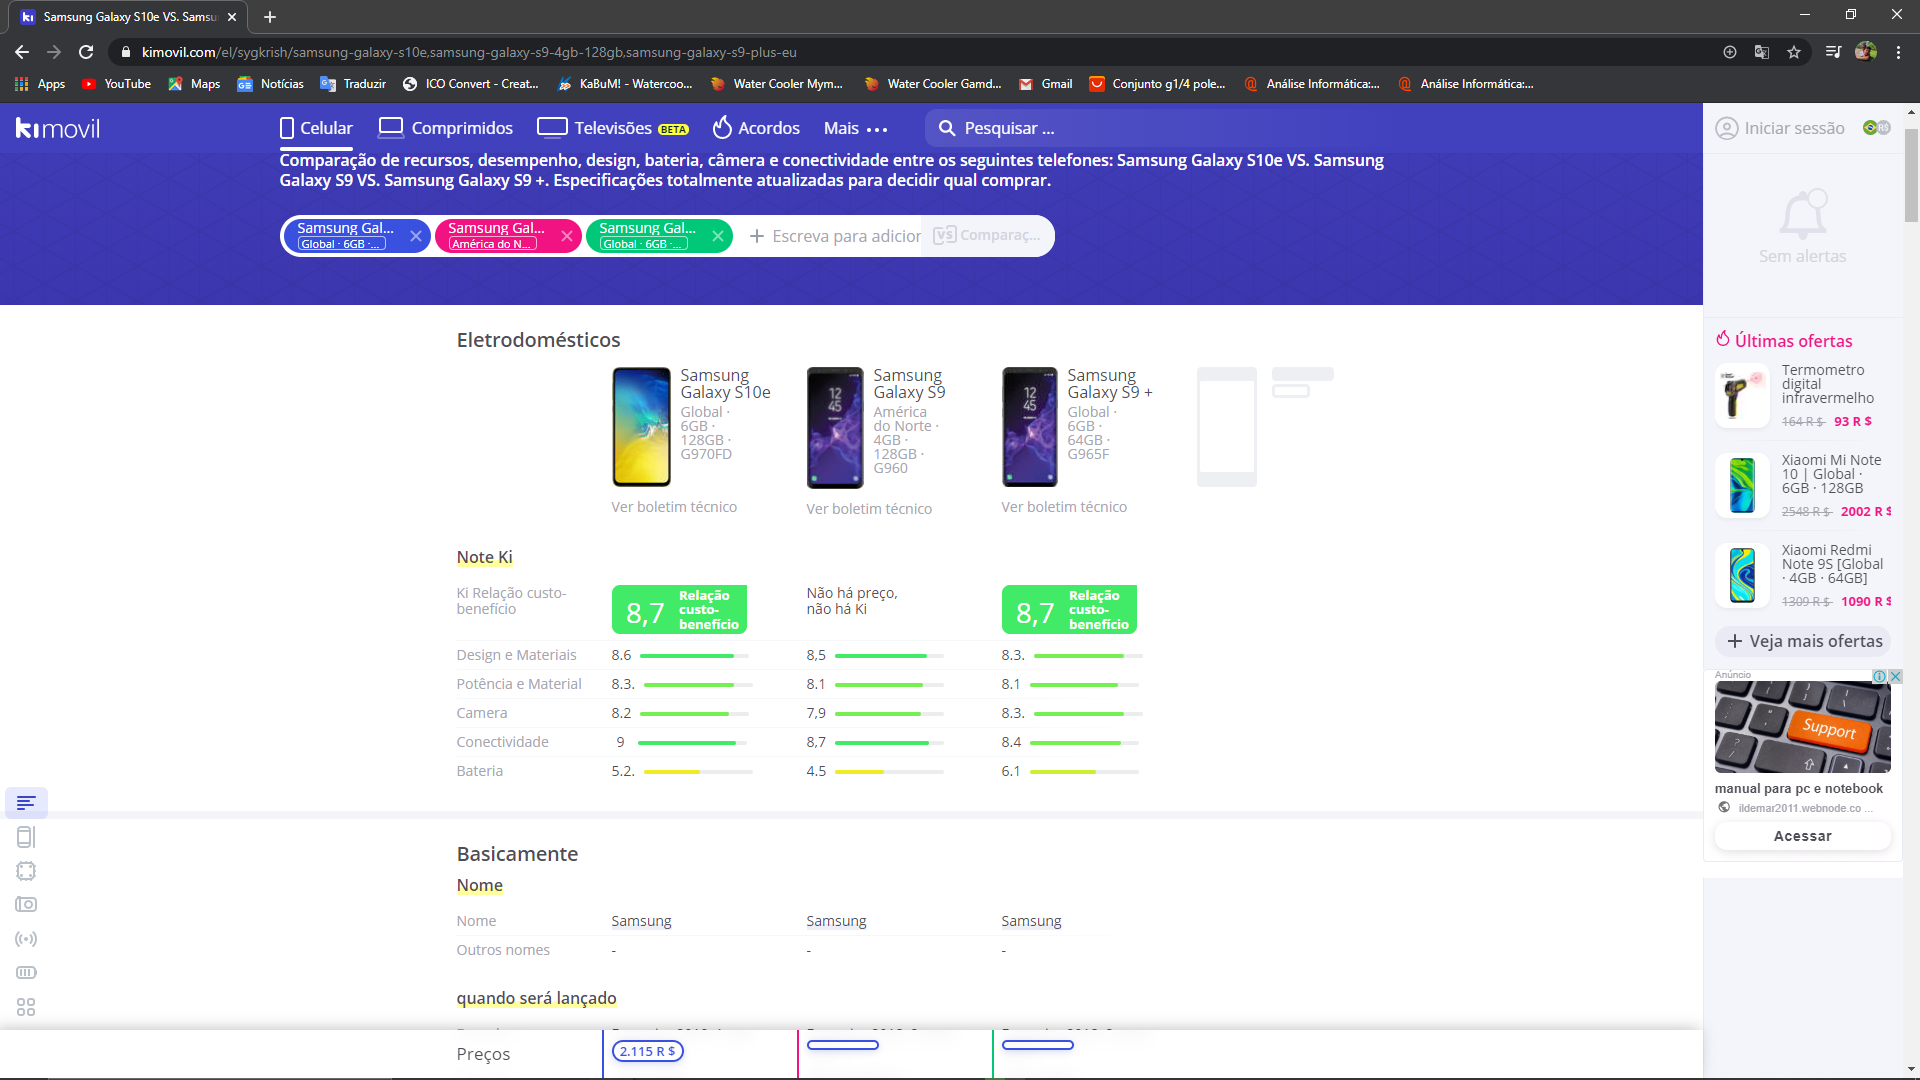Screen dimensions: 1920x1080
Task: Click Iniciar sessão login link
Action: 1780,128
